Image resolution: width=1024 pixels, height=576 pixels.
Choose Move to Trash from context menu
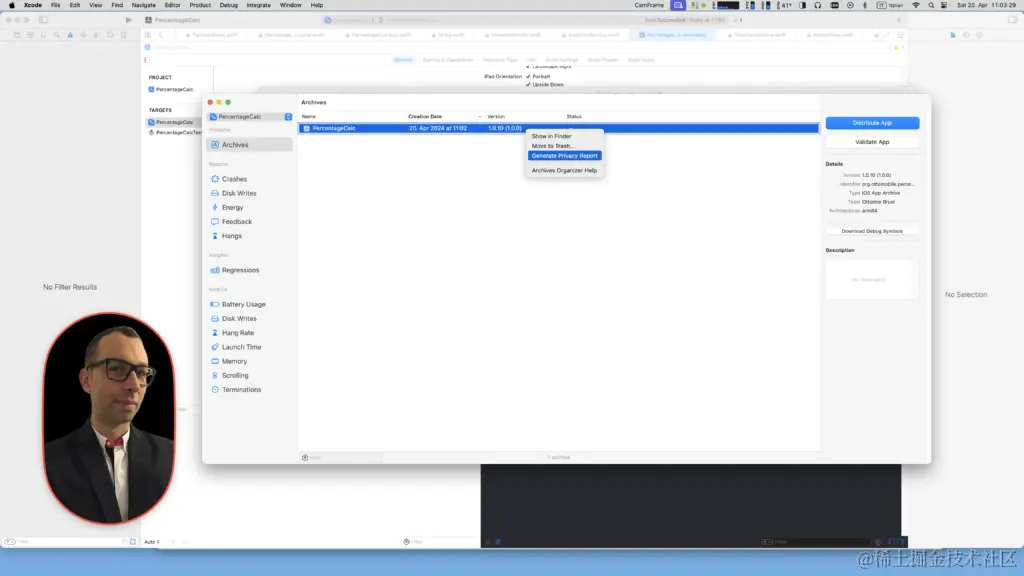pyautogui.click(x=552, y=146)
